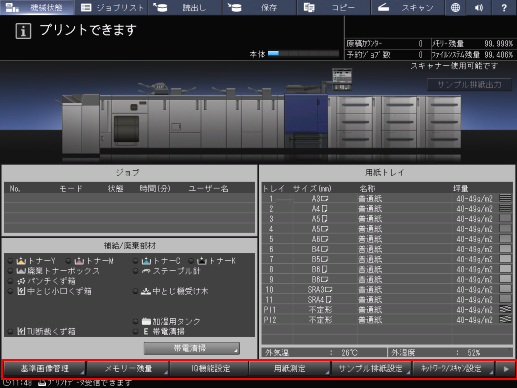Open IQ機能設定
The width and height of the screenshot is (517, 388).
point(210,369)
